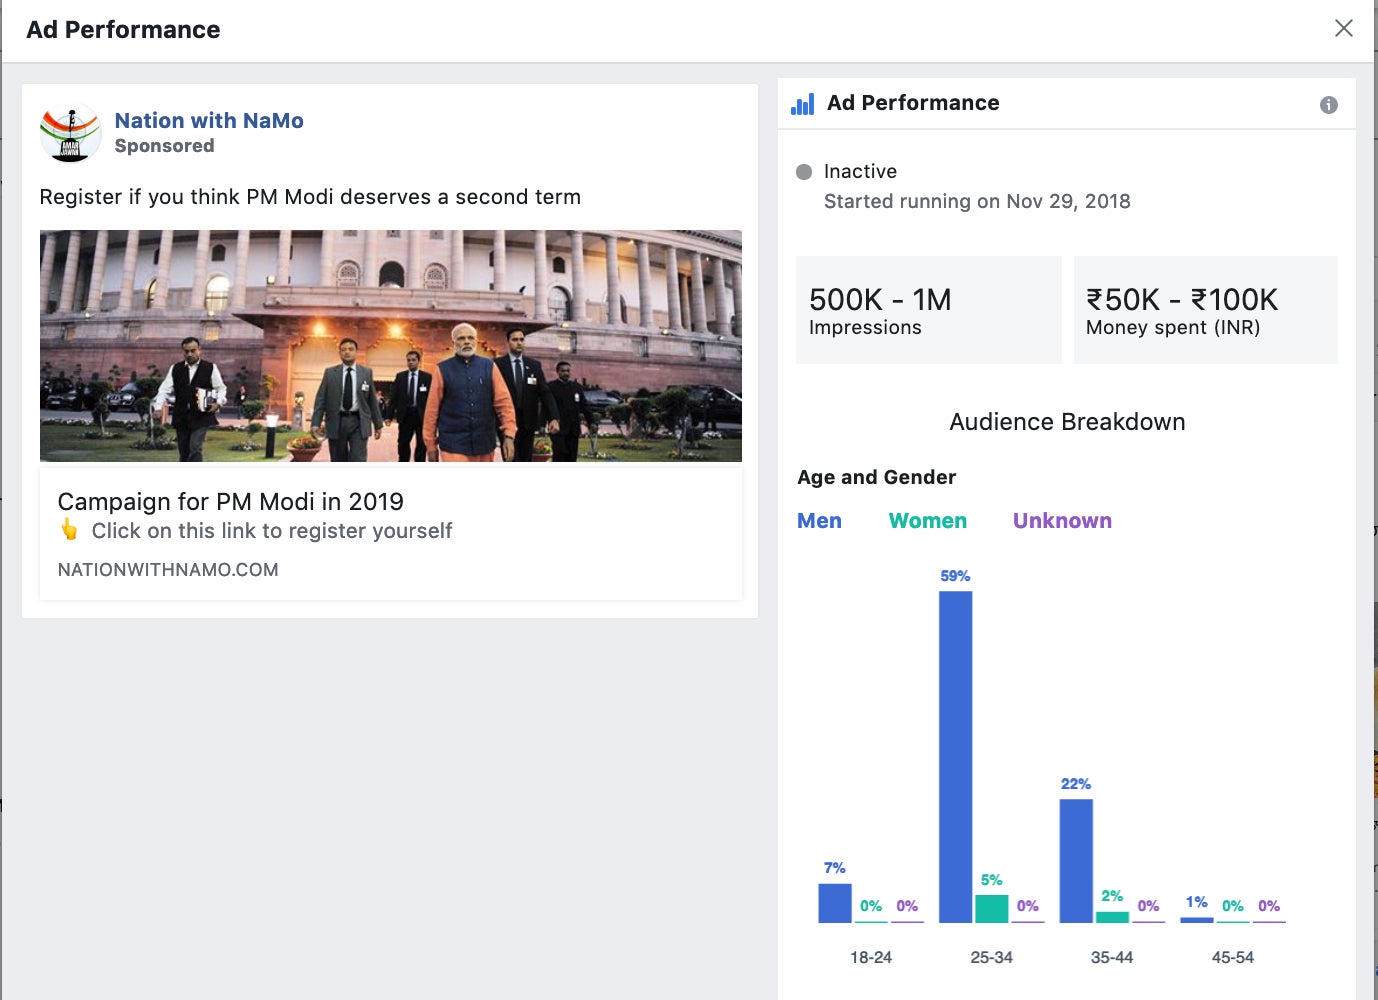Click the gray Inactive status dot
This screenshot has width=1378, height=1000.
tap(804, 172)
